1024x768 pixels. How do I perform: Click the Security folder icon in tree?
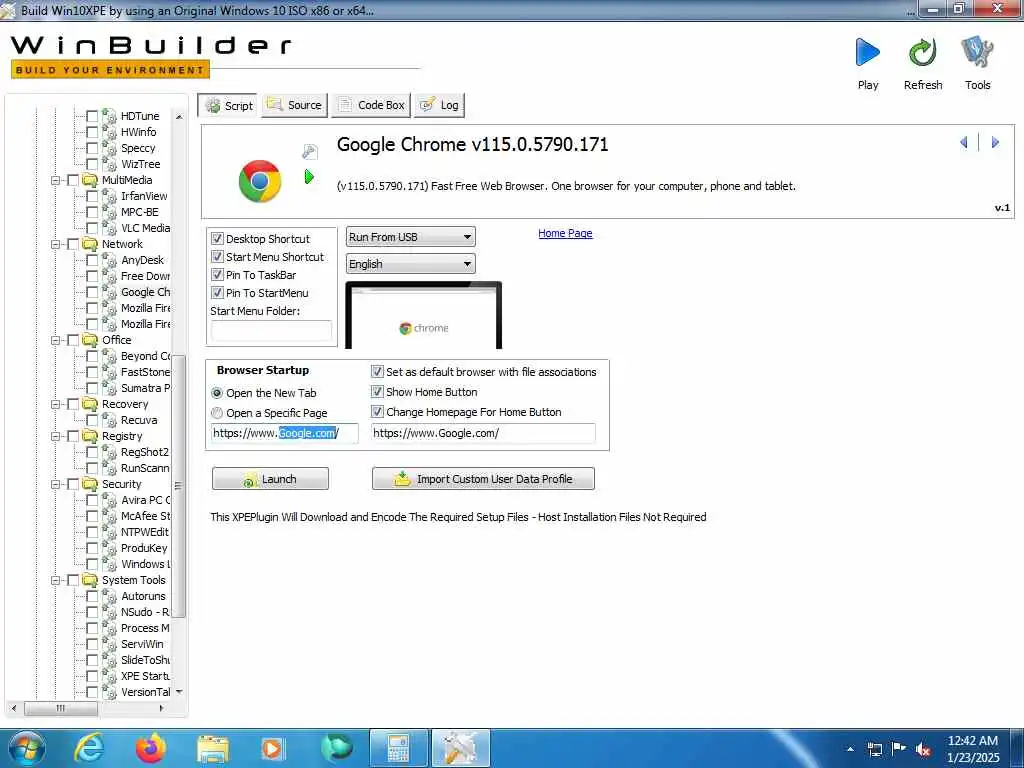(x=90, y=485)
